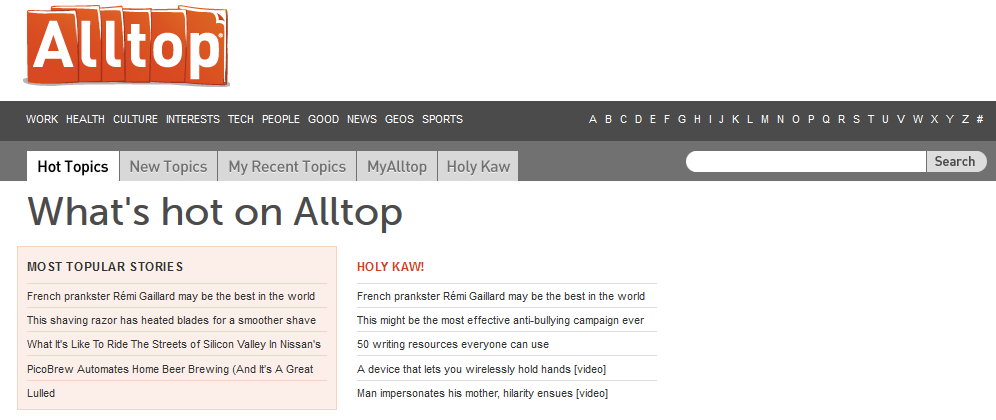Read the anti-bullying campaign story
Screen dimensions: 996x420
coord(501,320)
